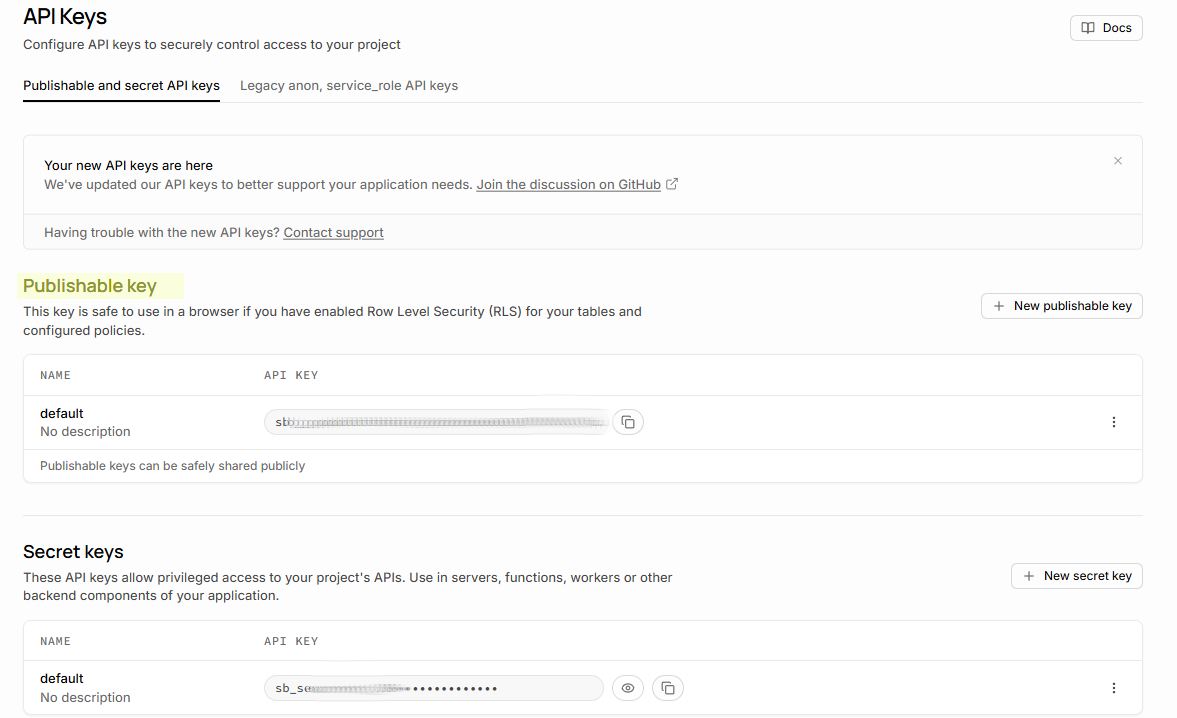
Task: Click the external link icon beside GitHub
Action: tap(672, 184)
